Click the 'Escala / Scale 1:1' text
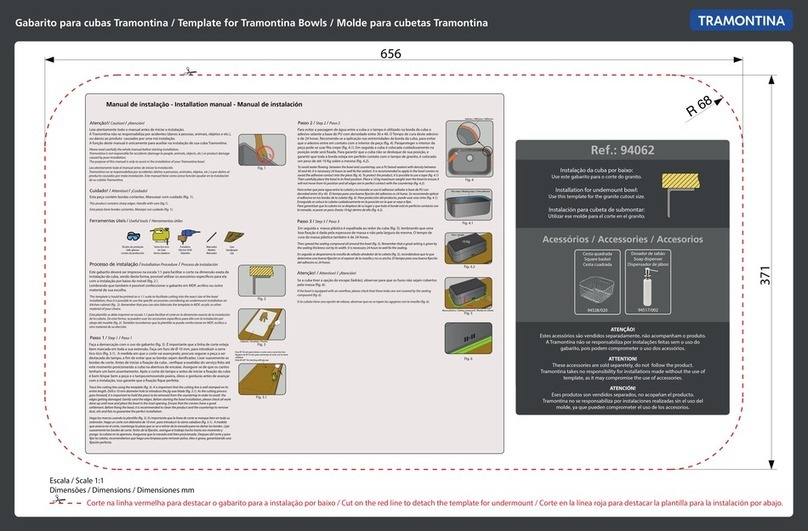808x531 pixels. tap(76, 480)
